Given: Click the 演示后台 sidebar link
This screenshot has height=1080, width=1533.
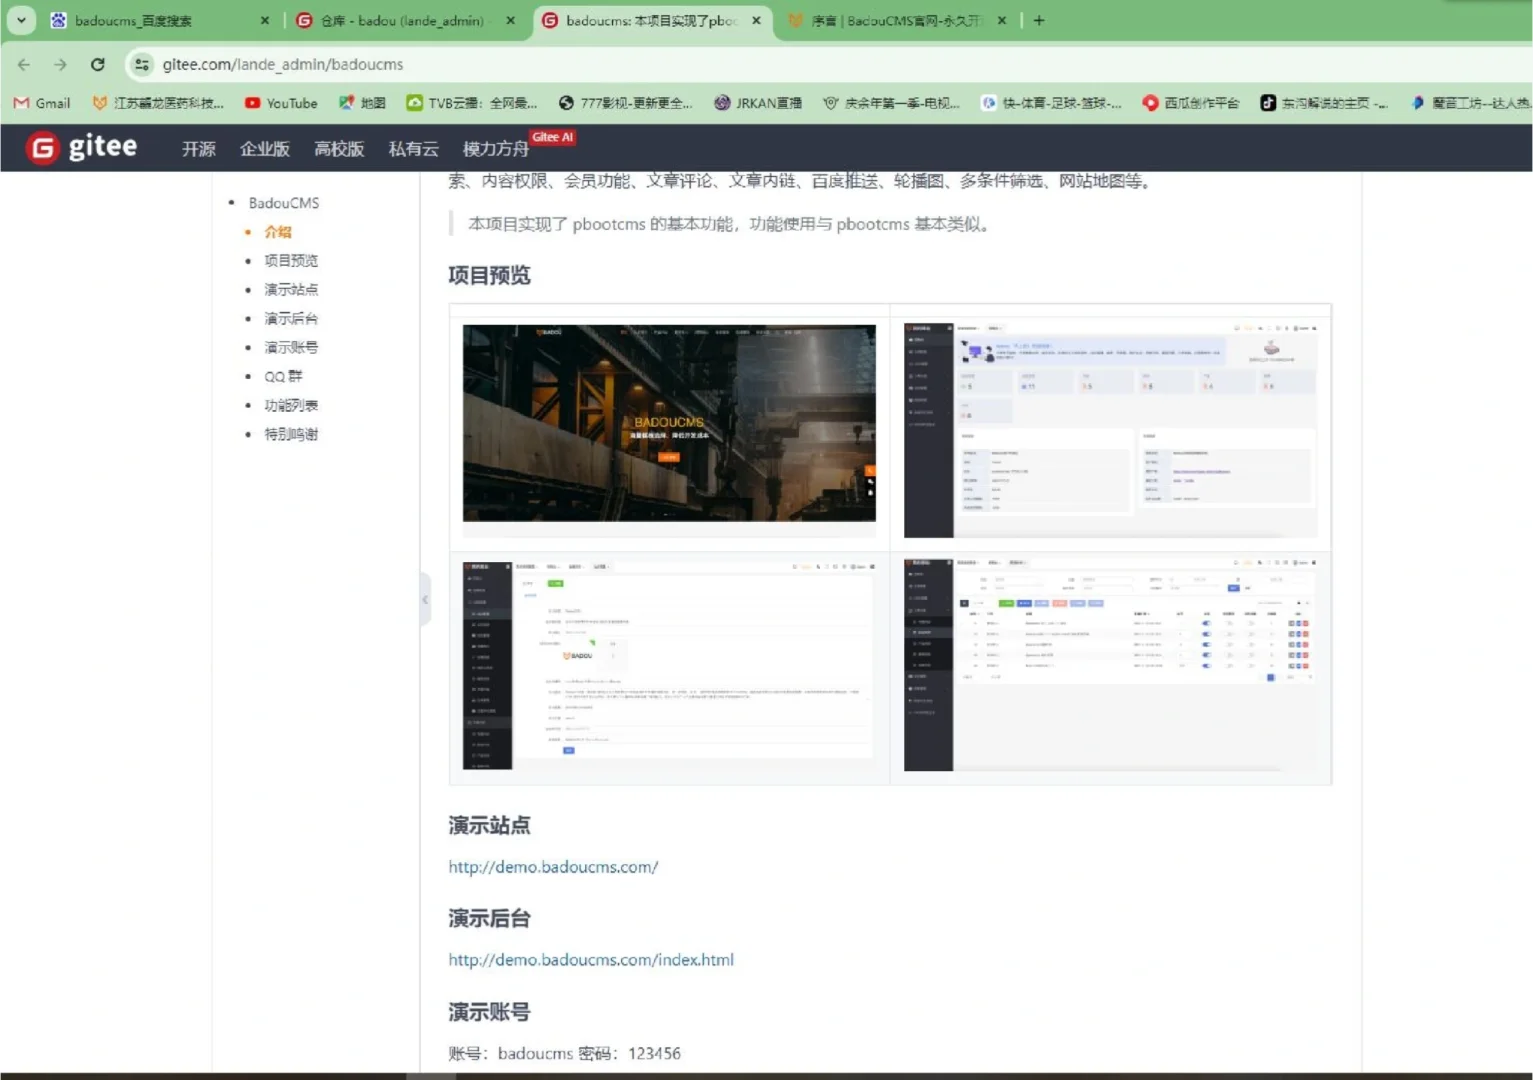Looking at the screenshot, I should pyautogui.click(x=291, y=318).
